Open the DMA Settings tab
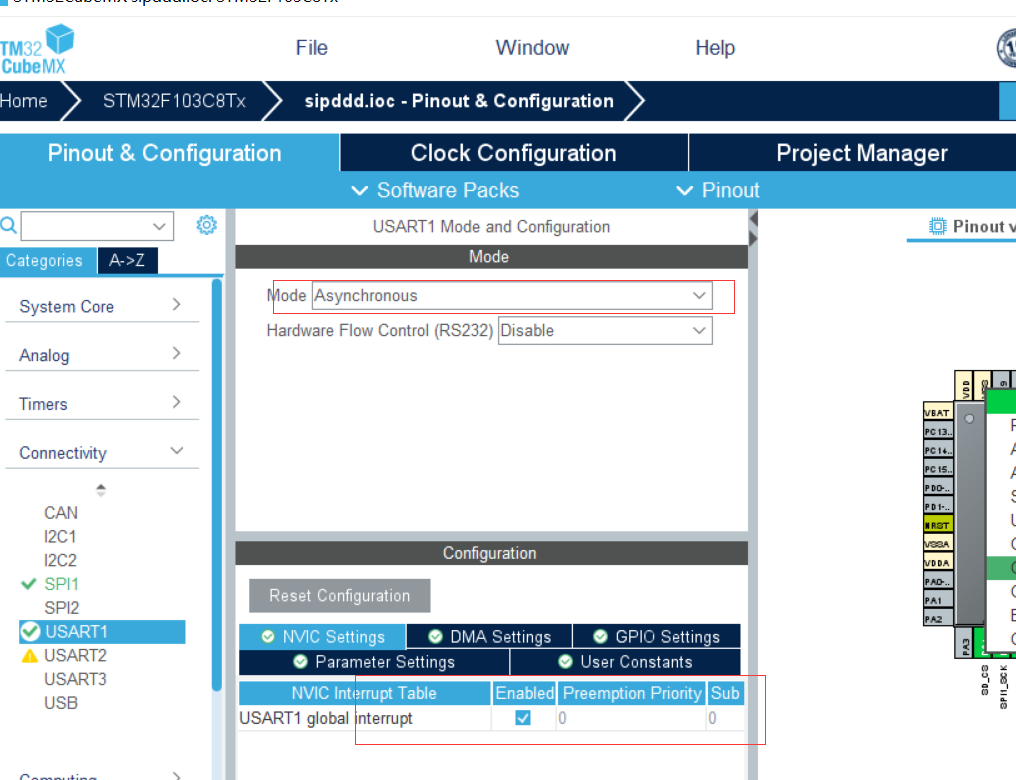This screenshot has width=1016, height=780. pyautogui.click(x=490, y=637)
